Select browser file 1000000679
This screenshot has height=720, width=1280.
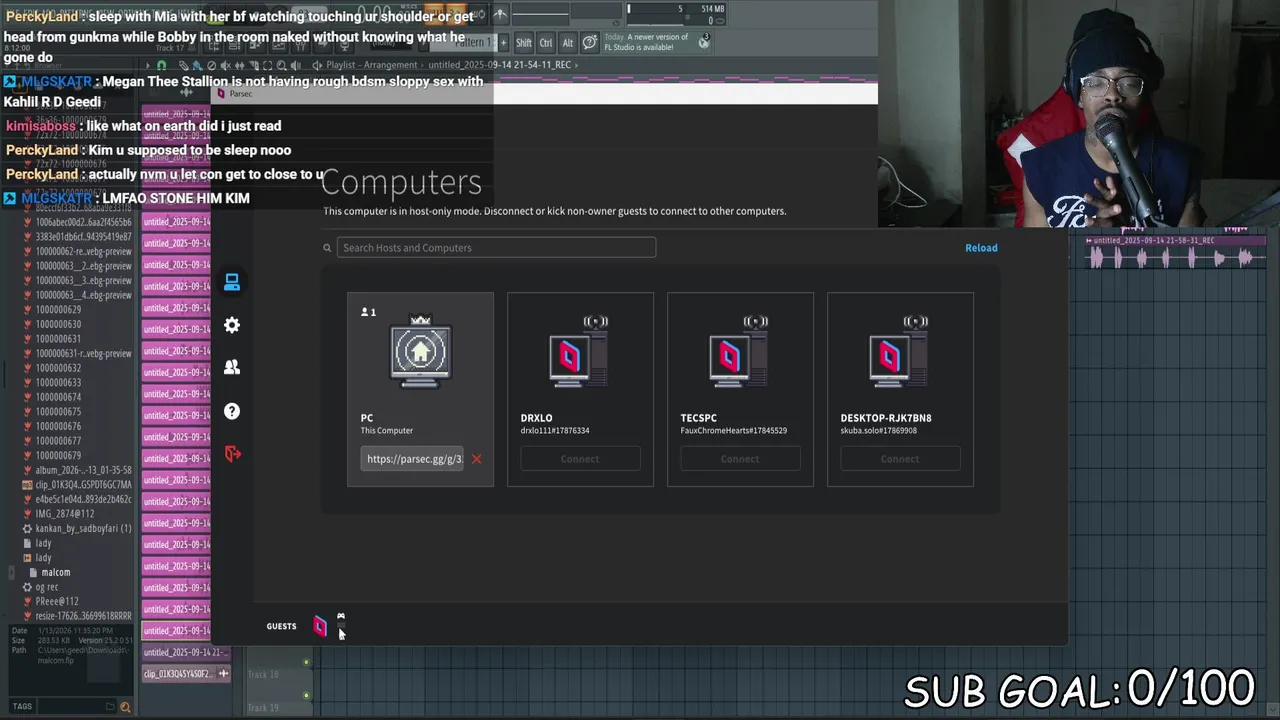pos(58,456)
